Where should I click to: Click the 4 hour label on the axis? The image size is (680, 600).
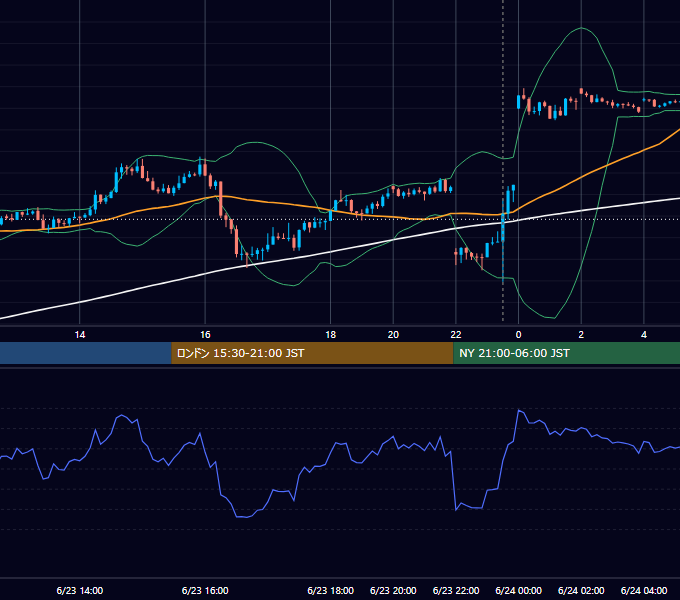click(644, 335)
